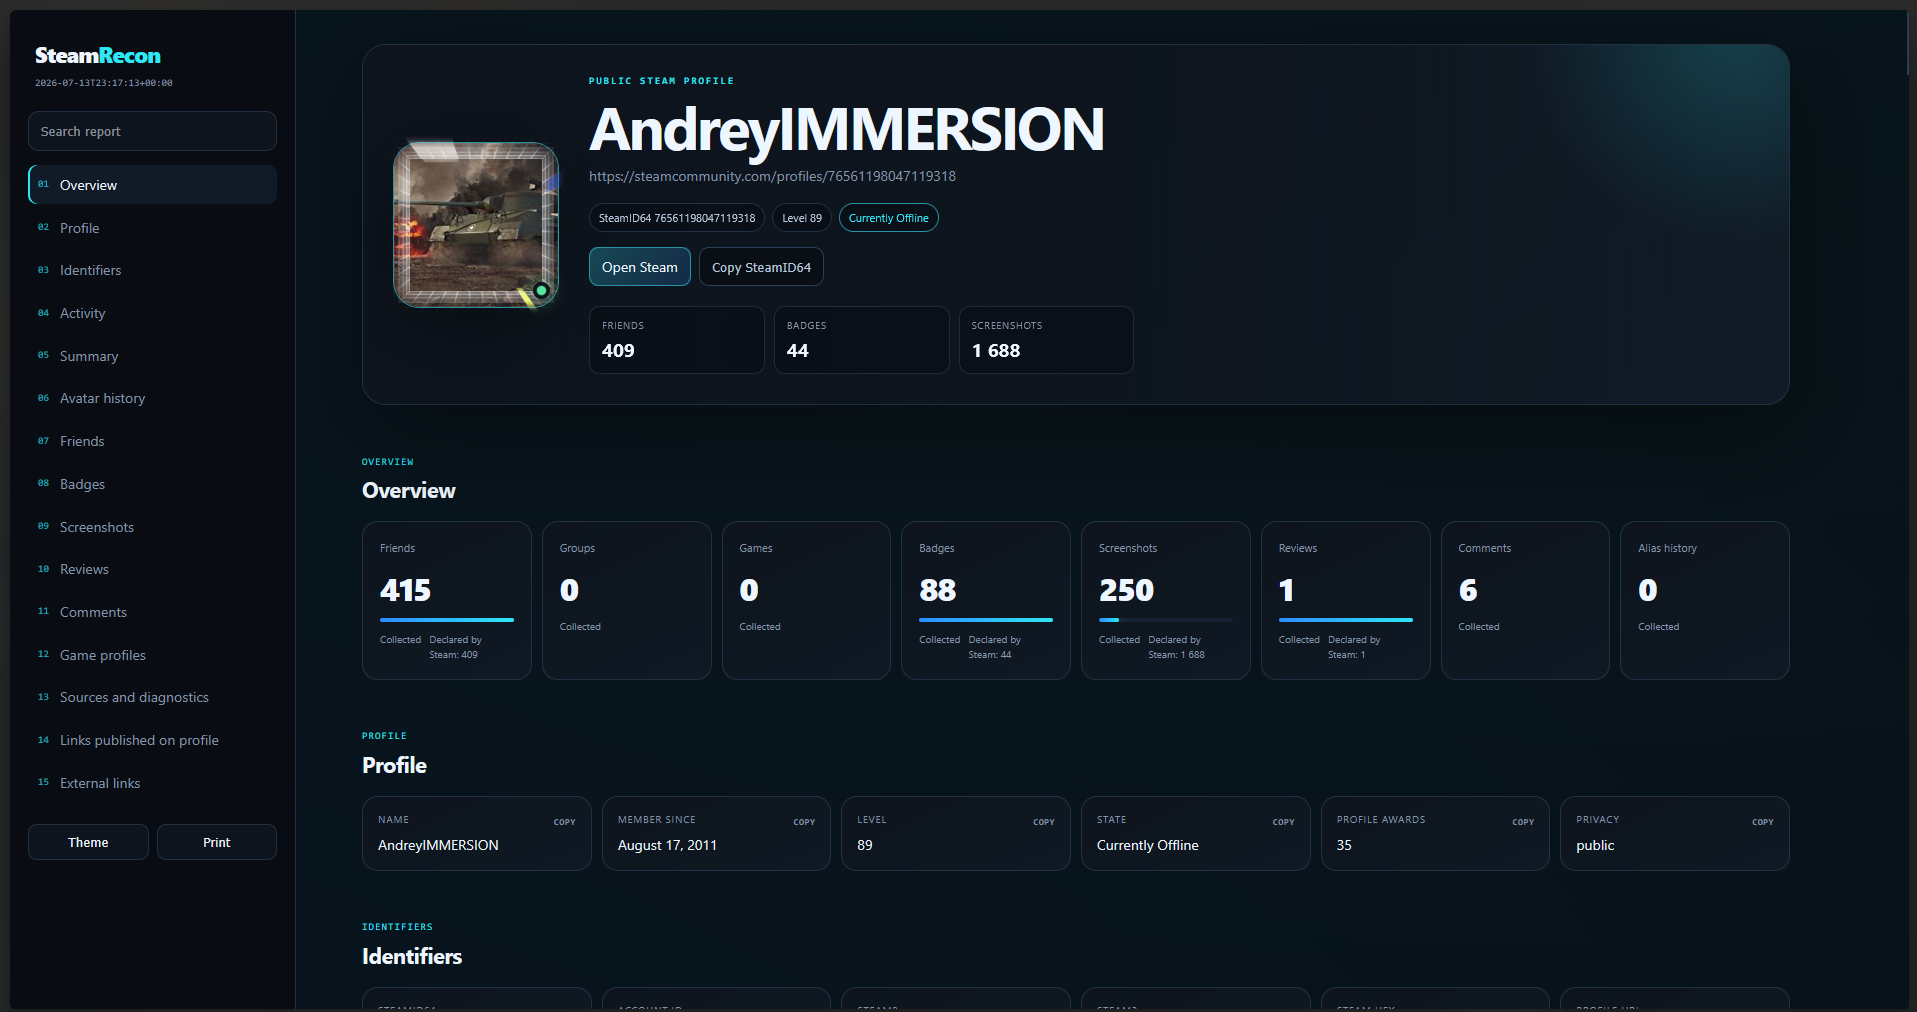Click the Print button
Image resolution: width=1917 pixels, height=1012 pixels.
tap(217, 842)
